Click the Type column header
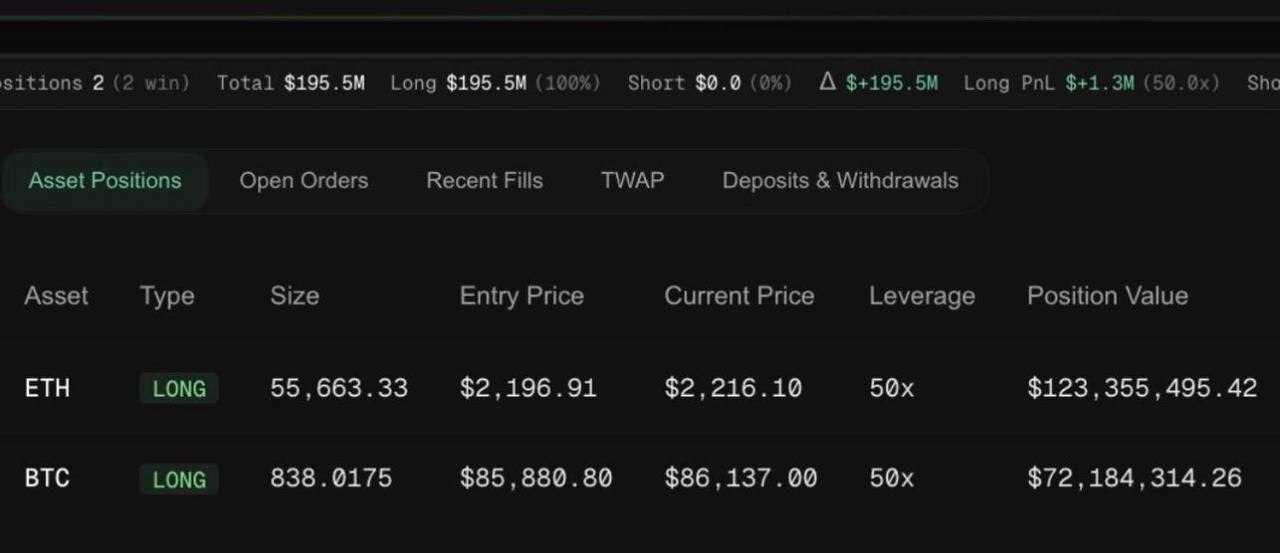Screen dimensions: 1280x553 [167, 296]
